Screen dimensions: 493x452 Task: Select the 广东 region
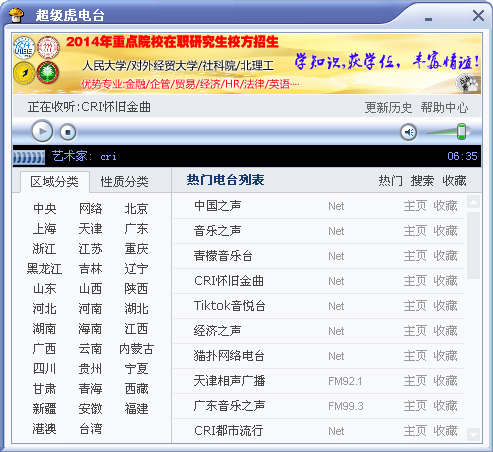[136, 229]
